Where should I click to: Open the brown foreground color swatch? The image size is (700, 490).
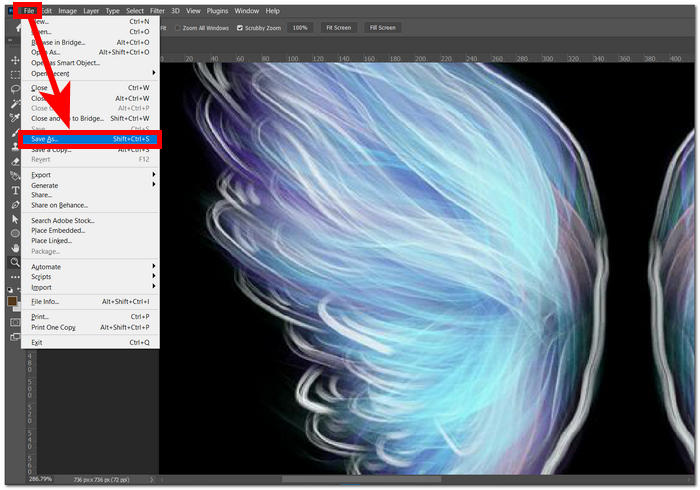coord(12,301)
